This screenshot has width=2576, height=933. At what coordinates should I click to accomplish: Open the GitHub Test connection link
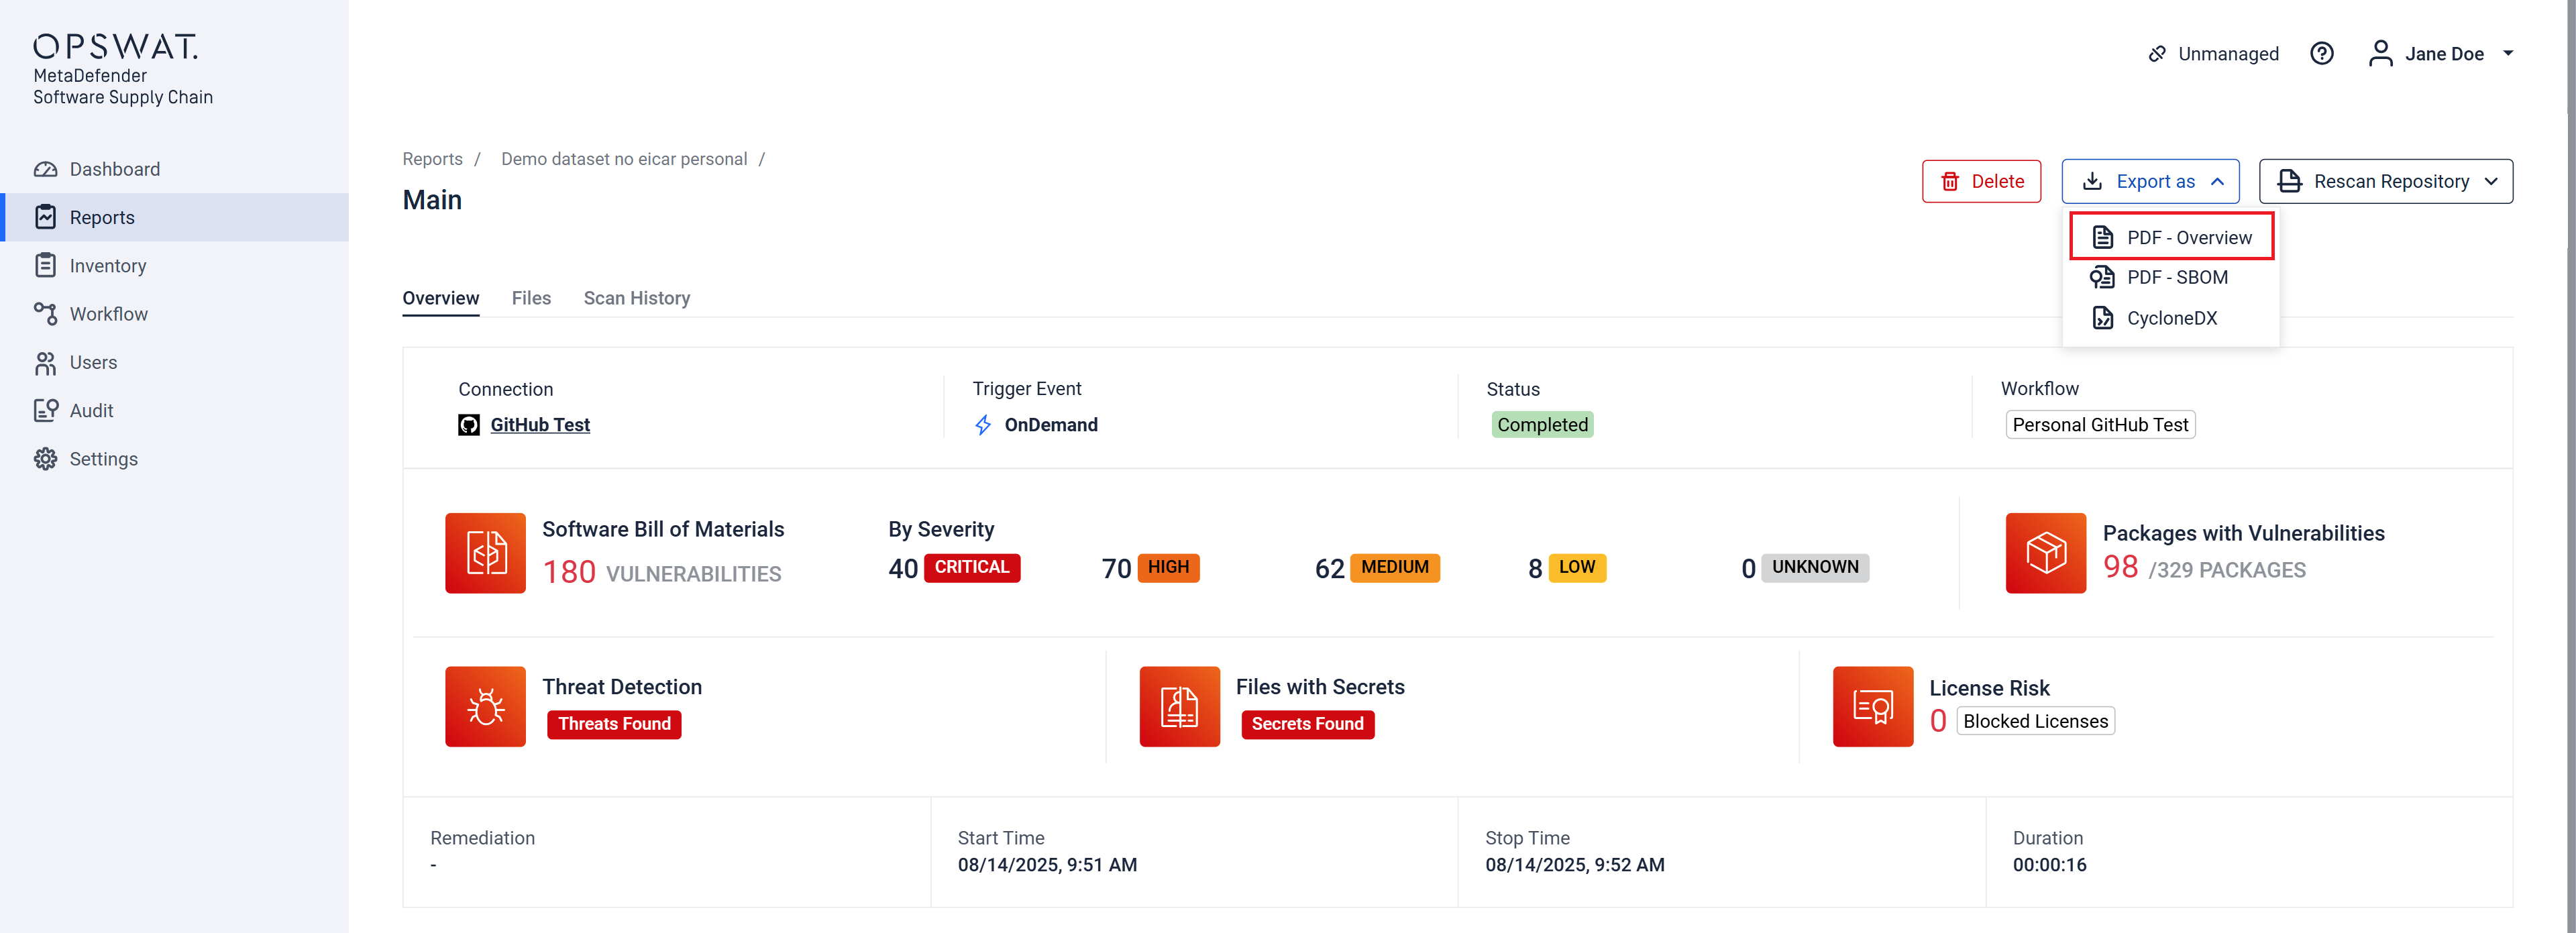[540, 425]
